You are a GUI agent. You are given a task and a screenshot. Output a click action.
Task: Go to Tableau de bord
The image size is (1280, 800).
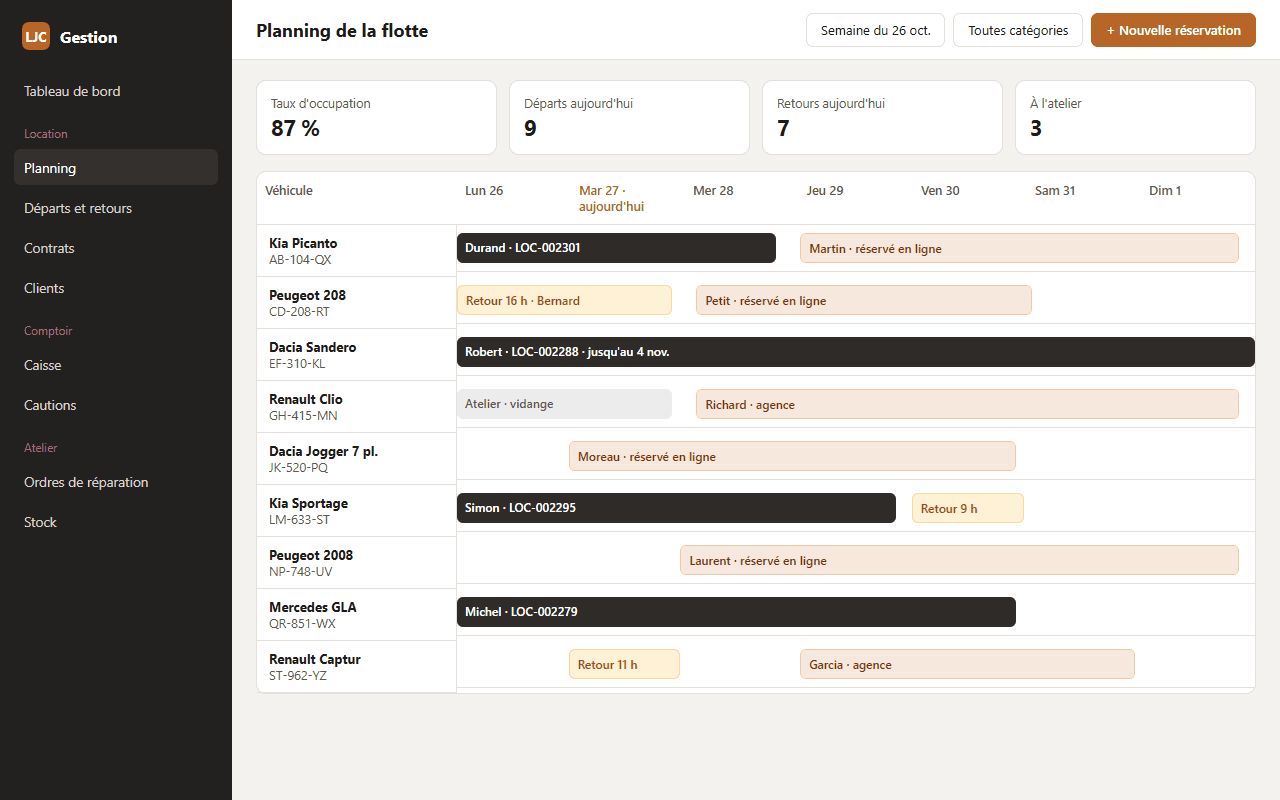pyautogui.click(x=116, y=91)
